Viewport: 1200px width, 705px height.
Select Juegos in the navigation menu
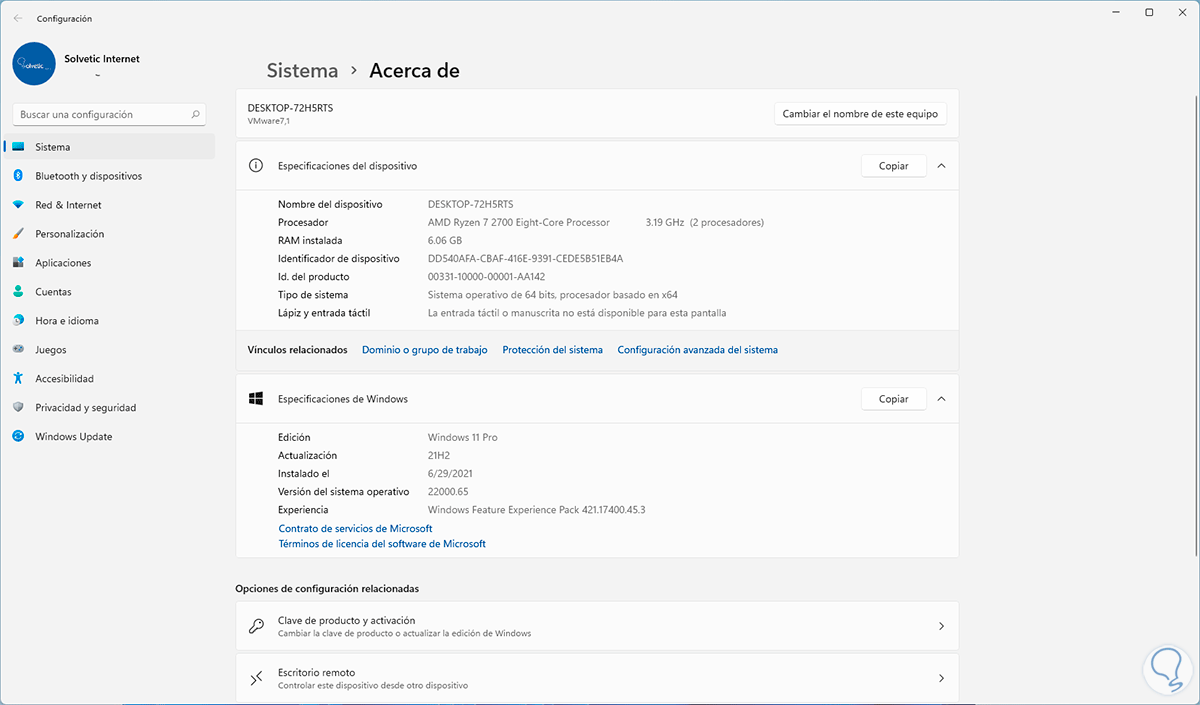[x=50, y=350]
